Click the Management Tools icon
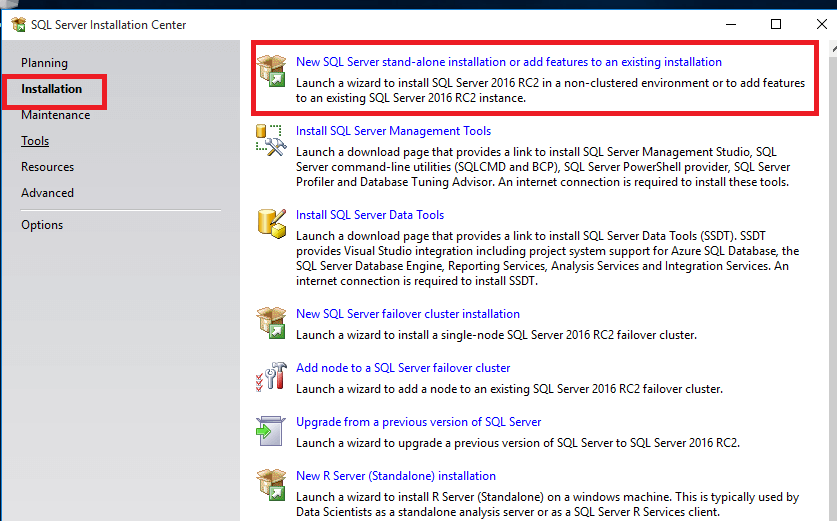This screenshot has width=837, height=521. tap(272, 139)
